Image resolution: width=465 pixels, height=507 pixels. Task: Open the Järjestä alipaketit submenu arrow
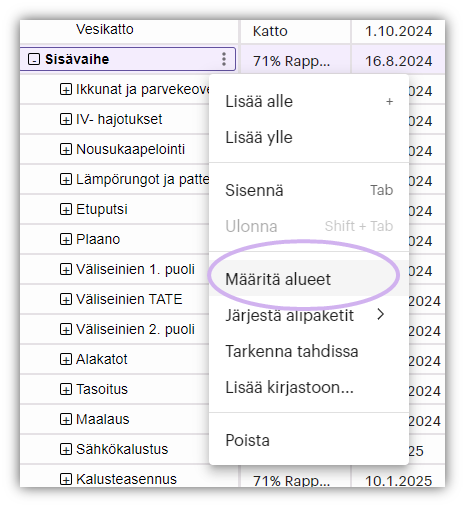pyautogui.click(x=381, y=314)
